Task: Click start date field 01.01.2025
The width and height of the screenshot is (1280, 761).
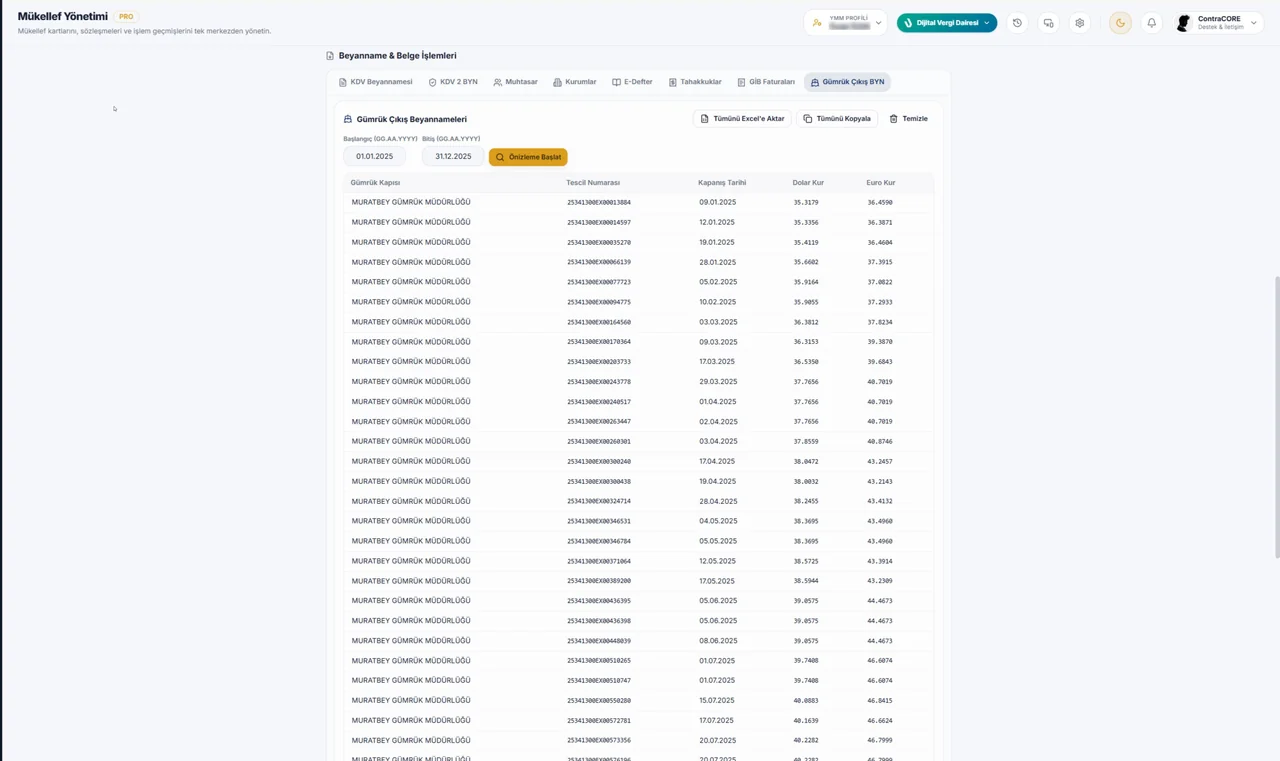Action: click(x=374, y=156)
